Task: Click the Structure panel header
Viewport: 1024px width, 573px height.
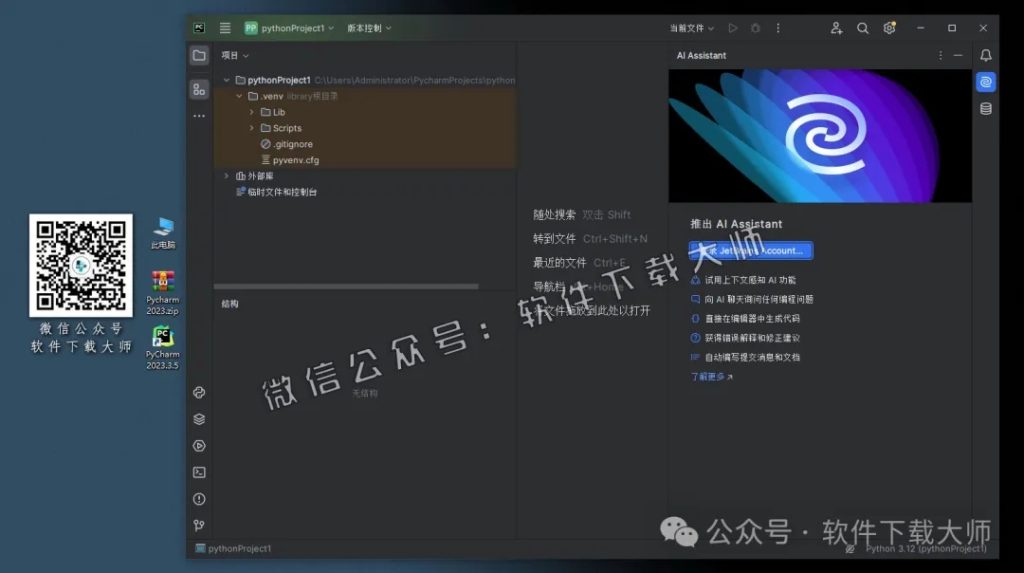Action: coord(230,304)
